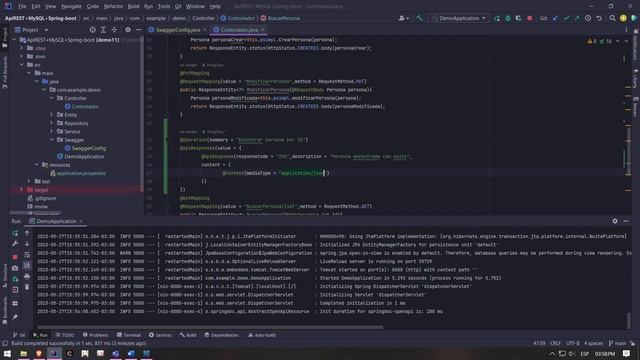Viewport: 640px width, 360px height.
Task: Open the TODO tool window button
Action: 64,335
